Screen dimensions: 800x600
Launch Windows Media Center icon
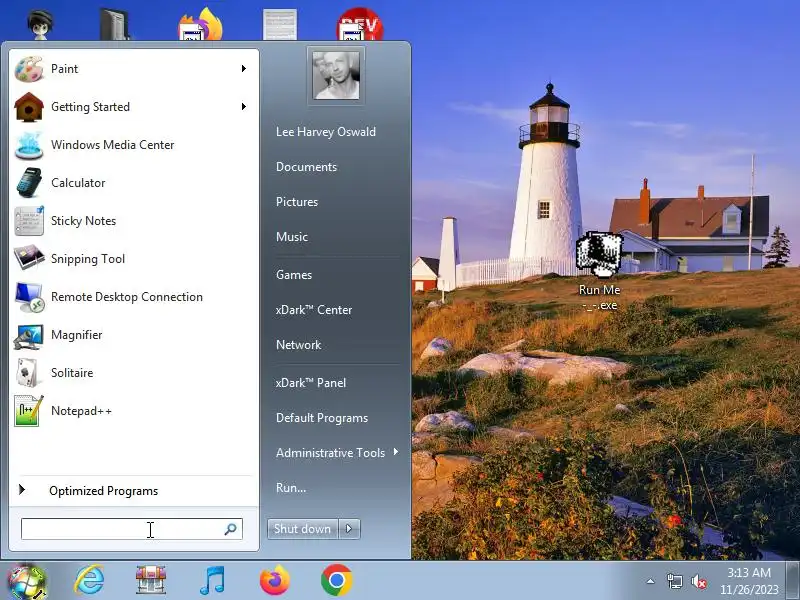click(x=29, y=145)
